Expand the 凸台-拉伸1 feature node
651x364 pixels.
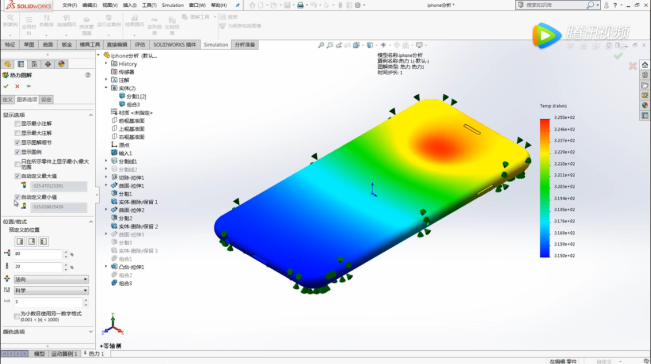coord(106,267)
